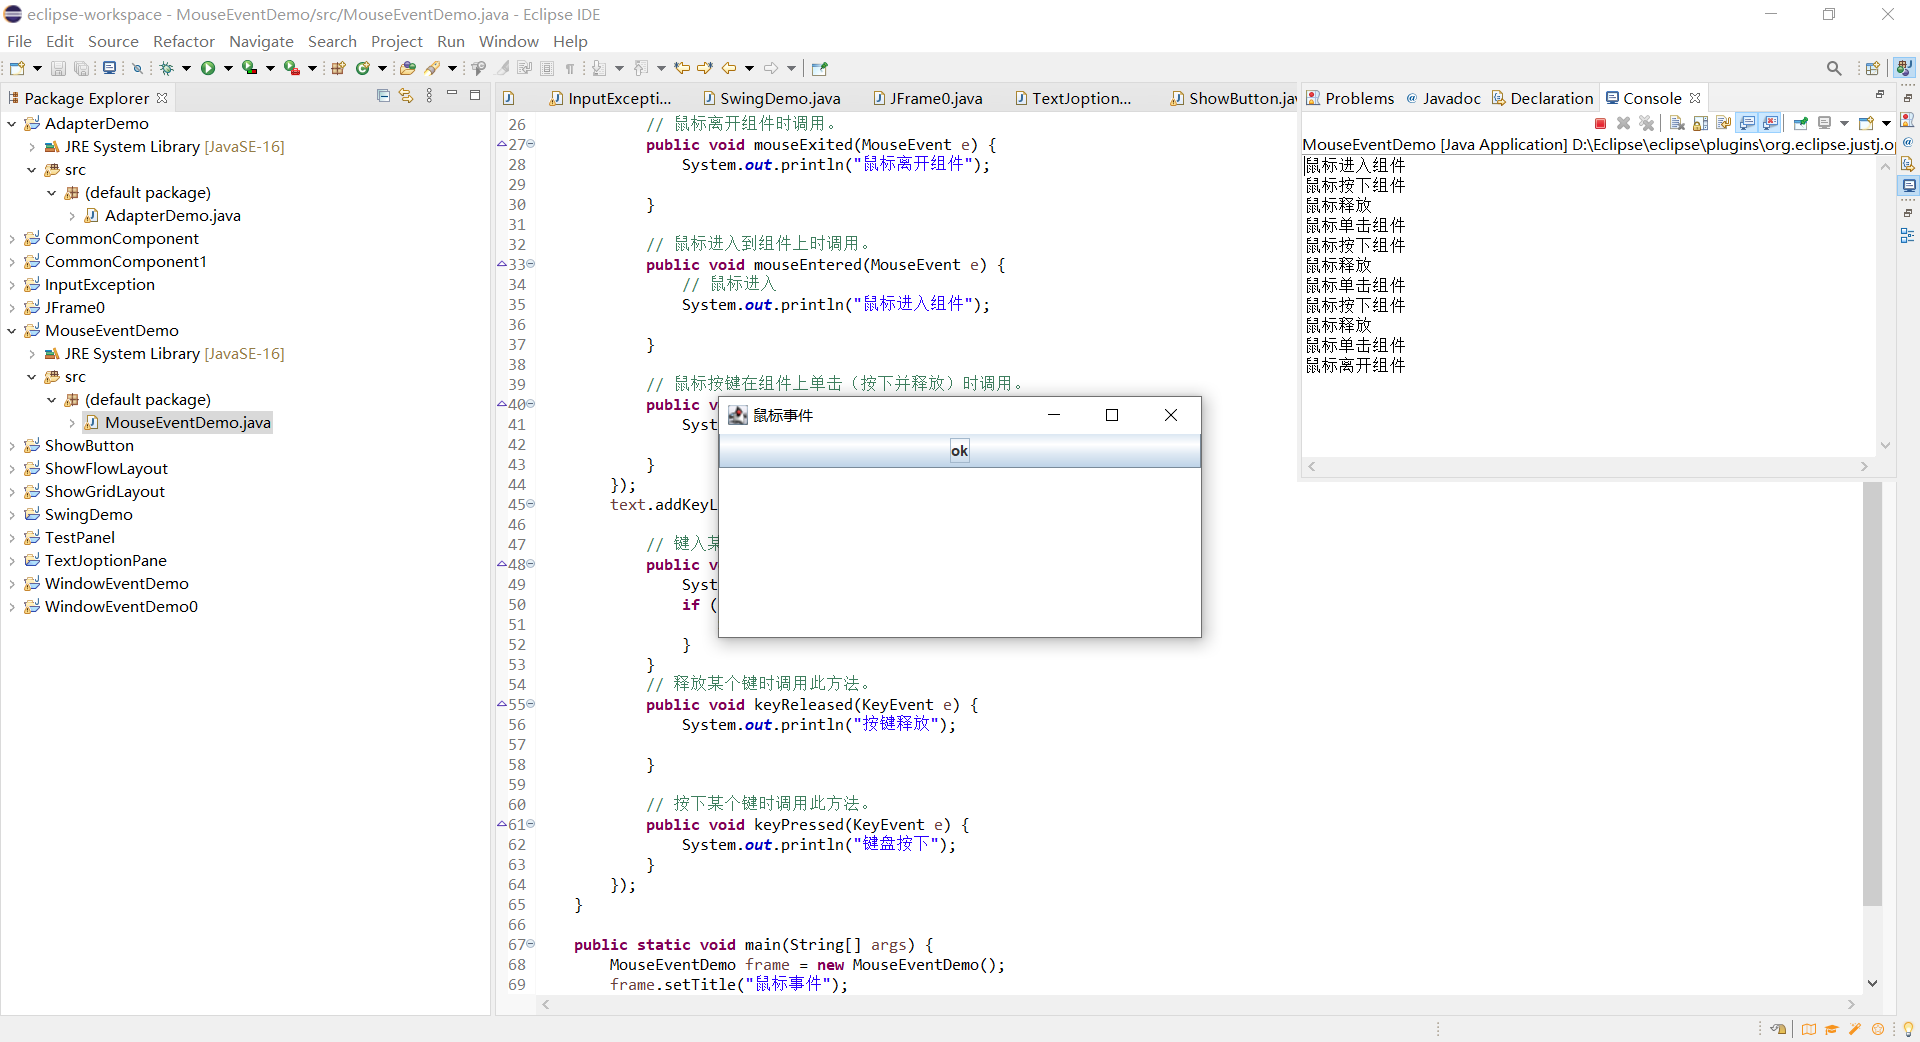This screenshot has width=1920, height=1042.
Task: Close the Console tab
Action: point(1695,98)
